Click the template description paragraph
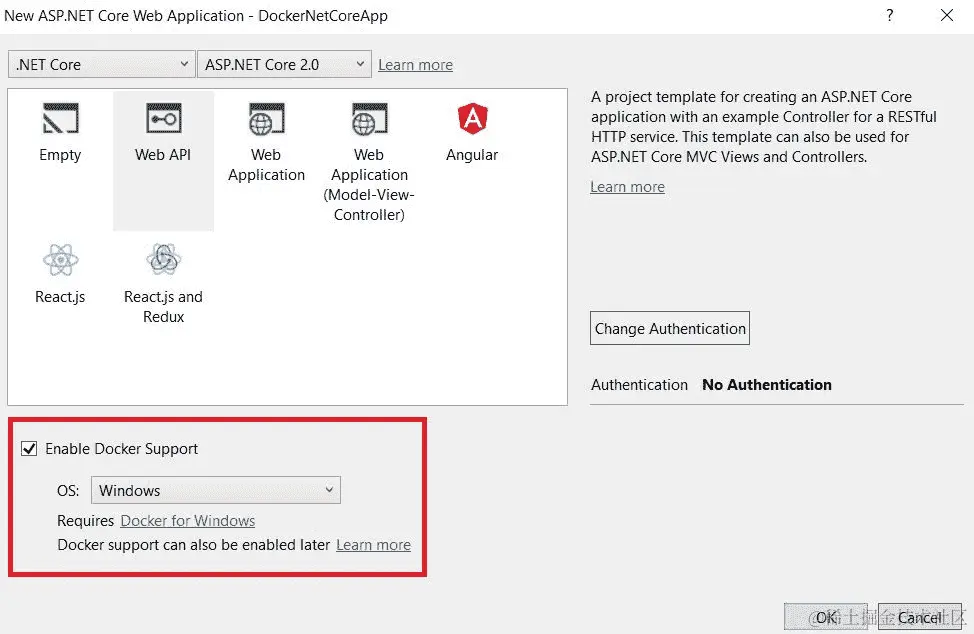Image resolution: width=974 pixels, height=634 pixels. point(763,127)
